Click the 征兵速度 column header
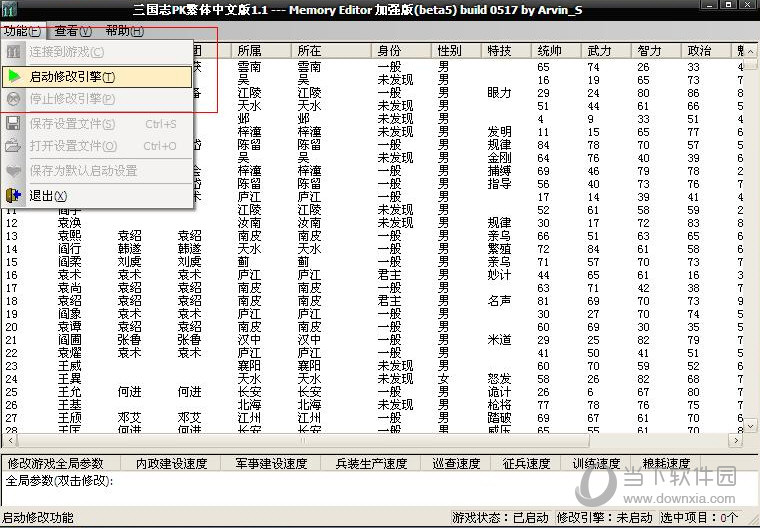 pyautogui.click(x=525, y=464)
